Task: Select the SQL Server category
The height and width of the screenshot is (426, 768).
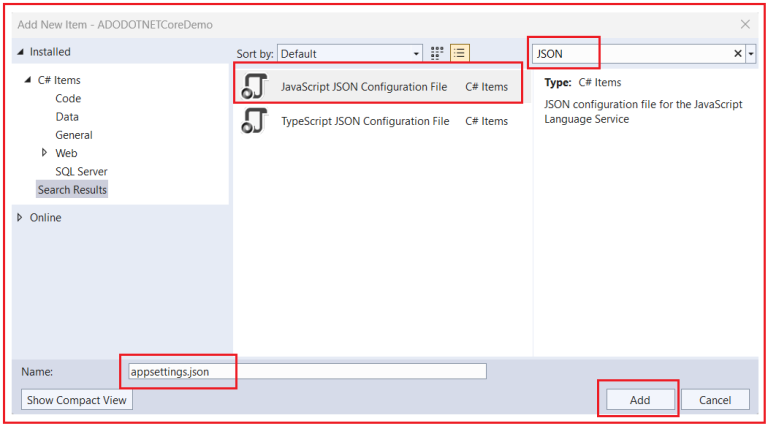Action: pos(81,171)
